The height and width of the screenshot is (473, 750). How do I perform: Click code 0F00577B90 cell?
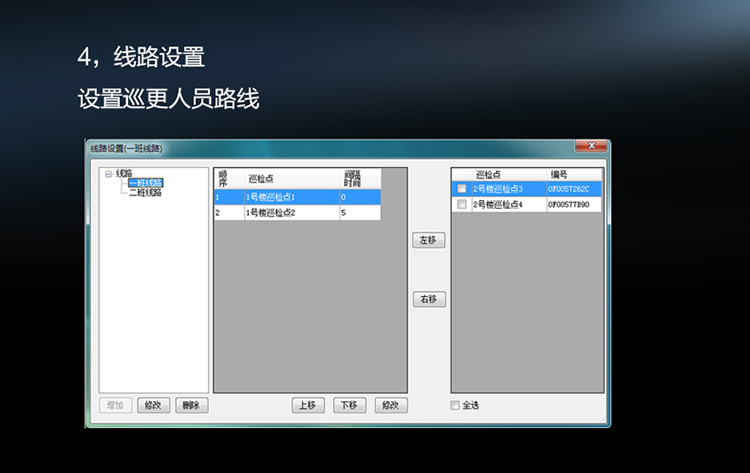pos(574,204)
